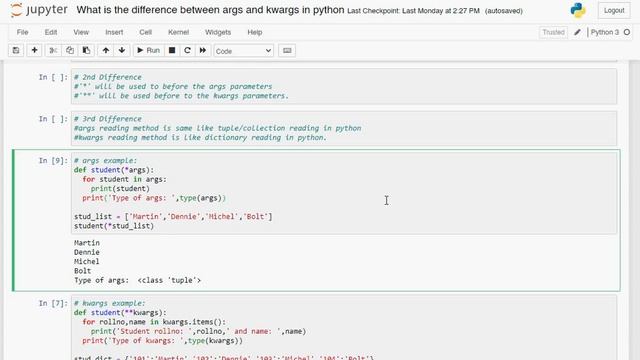Save notebook with the floppy disk icon
This screenshot has height=360, width=640.
(x=16, y=51)
